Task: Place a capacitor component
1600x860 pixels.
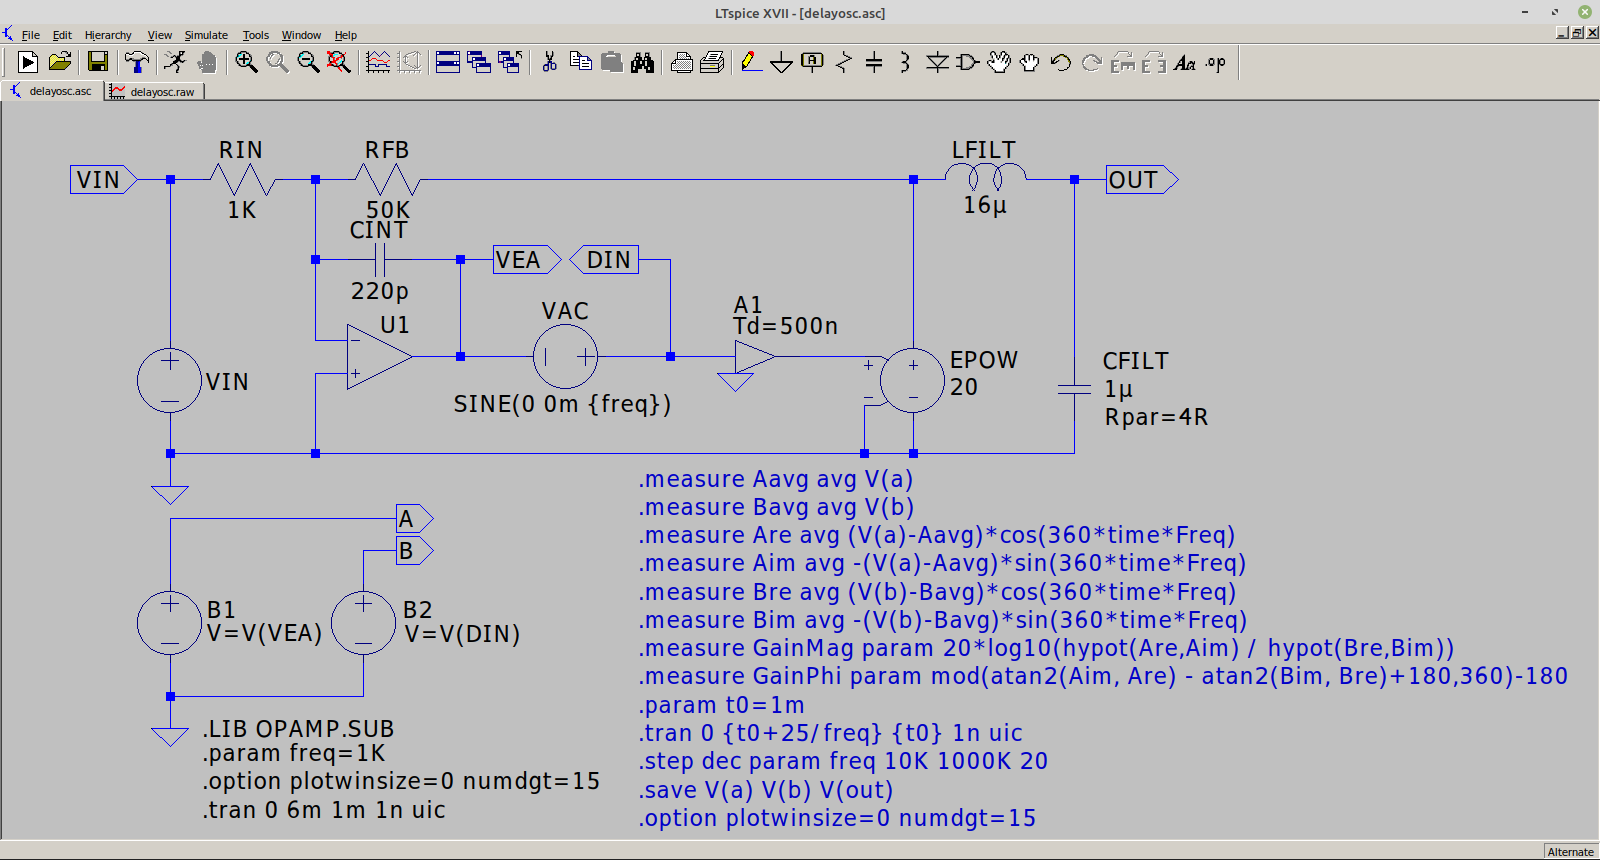Action: click(874, 62)
